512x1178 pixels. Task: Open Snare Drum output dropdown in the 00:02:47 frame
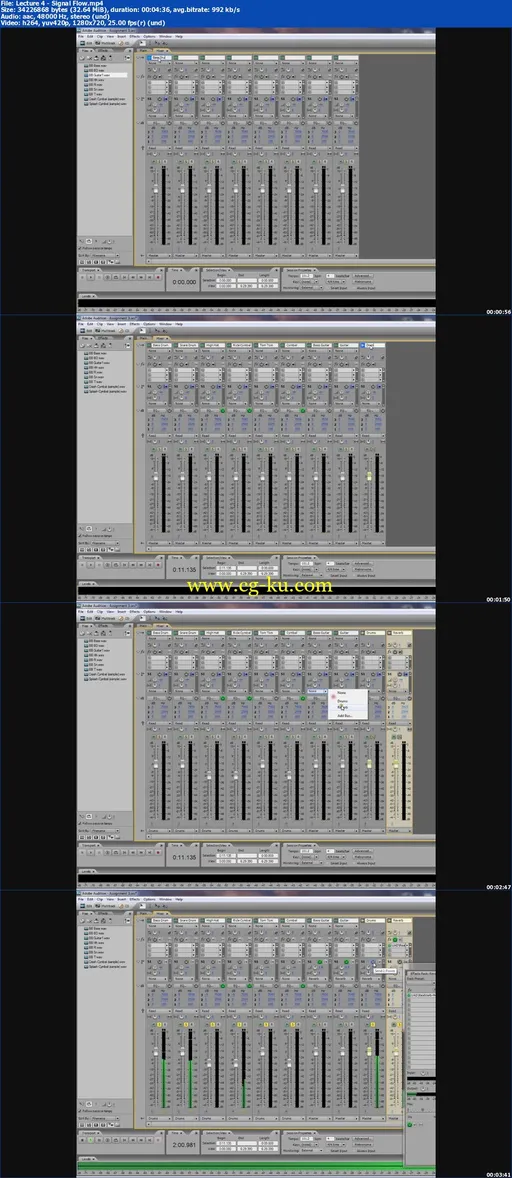tap(185, 831)
